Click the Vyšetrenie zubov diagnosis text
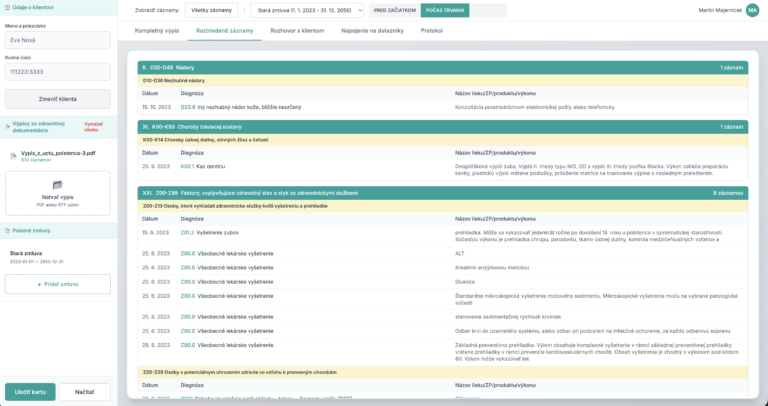Screen dimensions: 768x406 coord(217,233)
